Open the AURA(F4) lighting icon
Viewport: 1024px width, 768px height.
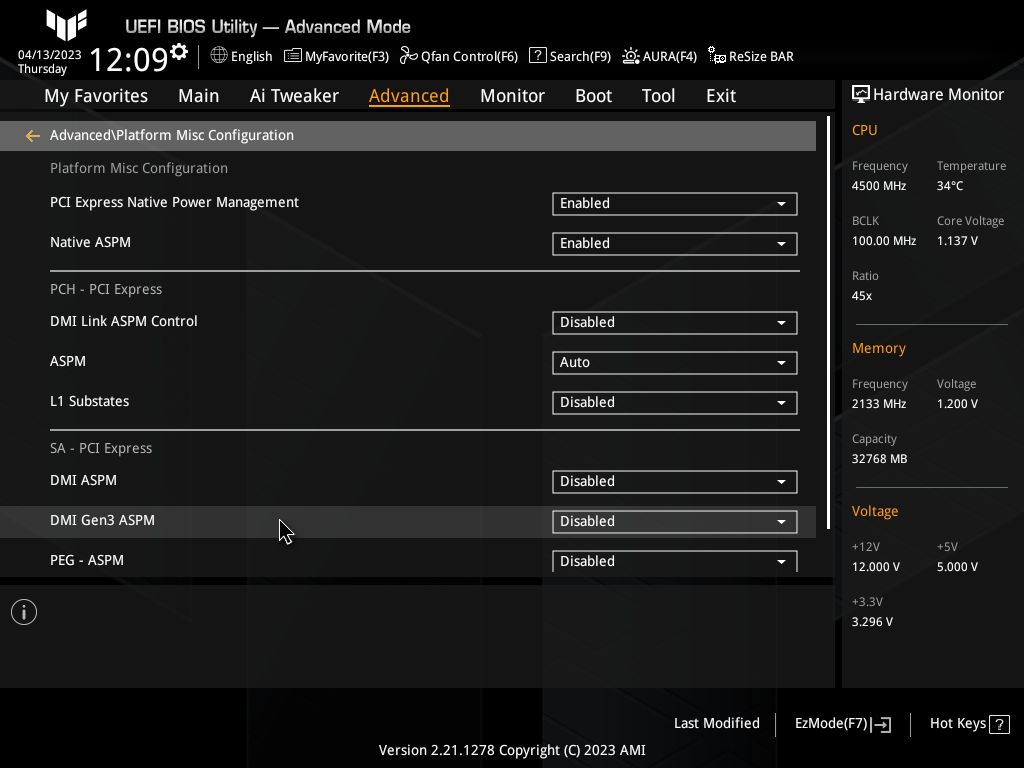point(630,56)
